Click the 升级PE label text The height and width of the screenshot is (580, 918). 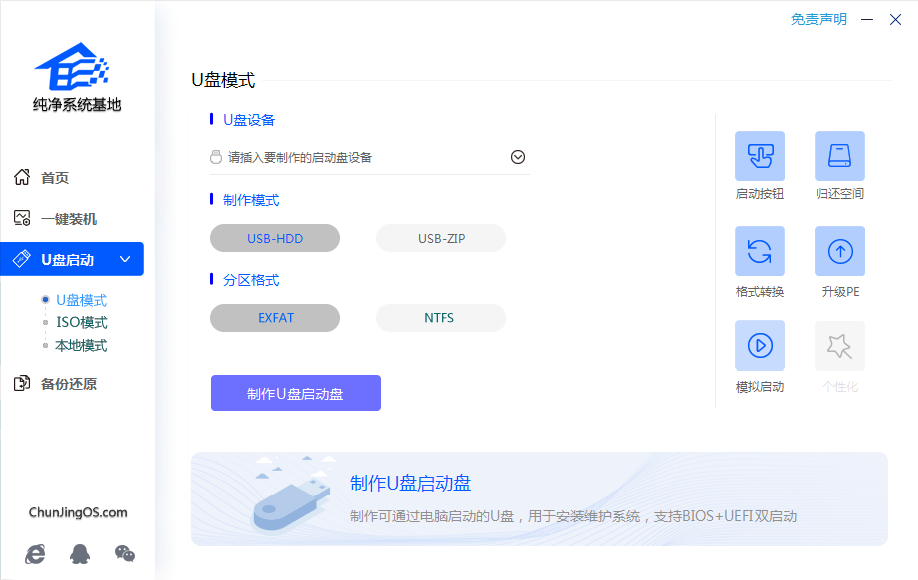pos(840,291)
